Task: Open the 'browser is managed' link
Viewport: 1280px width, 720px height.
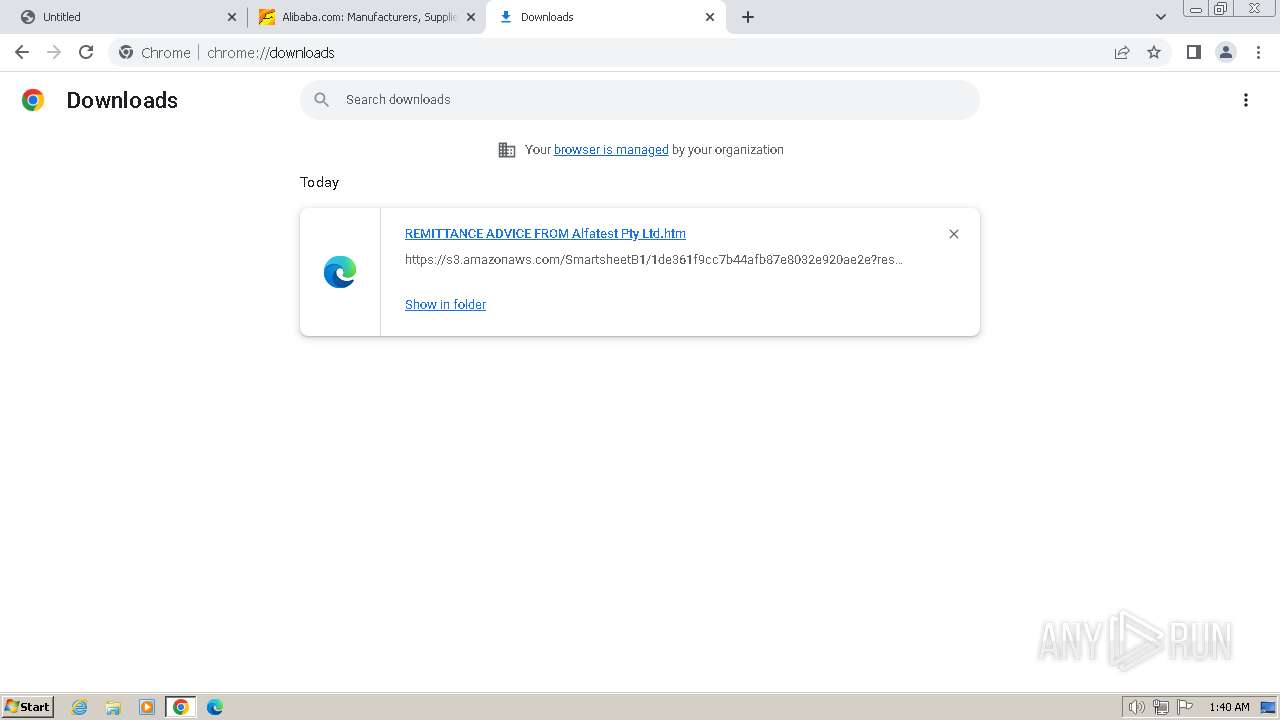Action: point(611,150)
